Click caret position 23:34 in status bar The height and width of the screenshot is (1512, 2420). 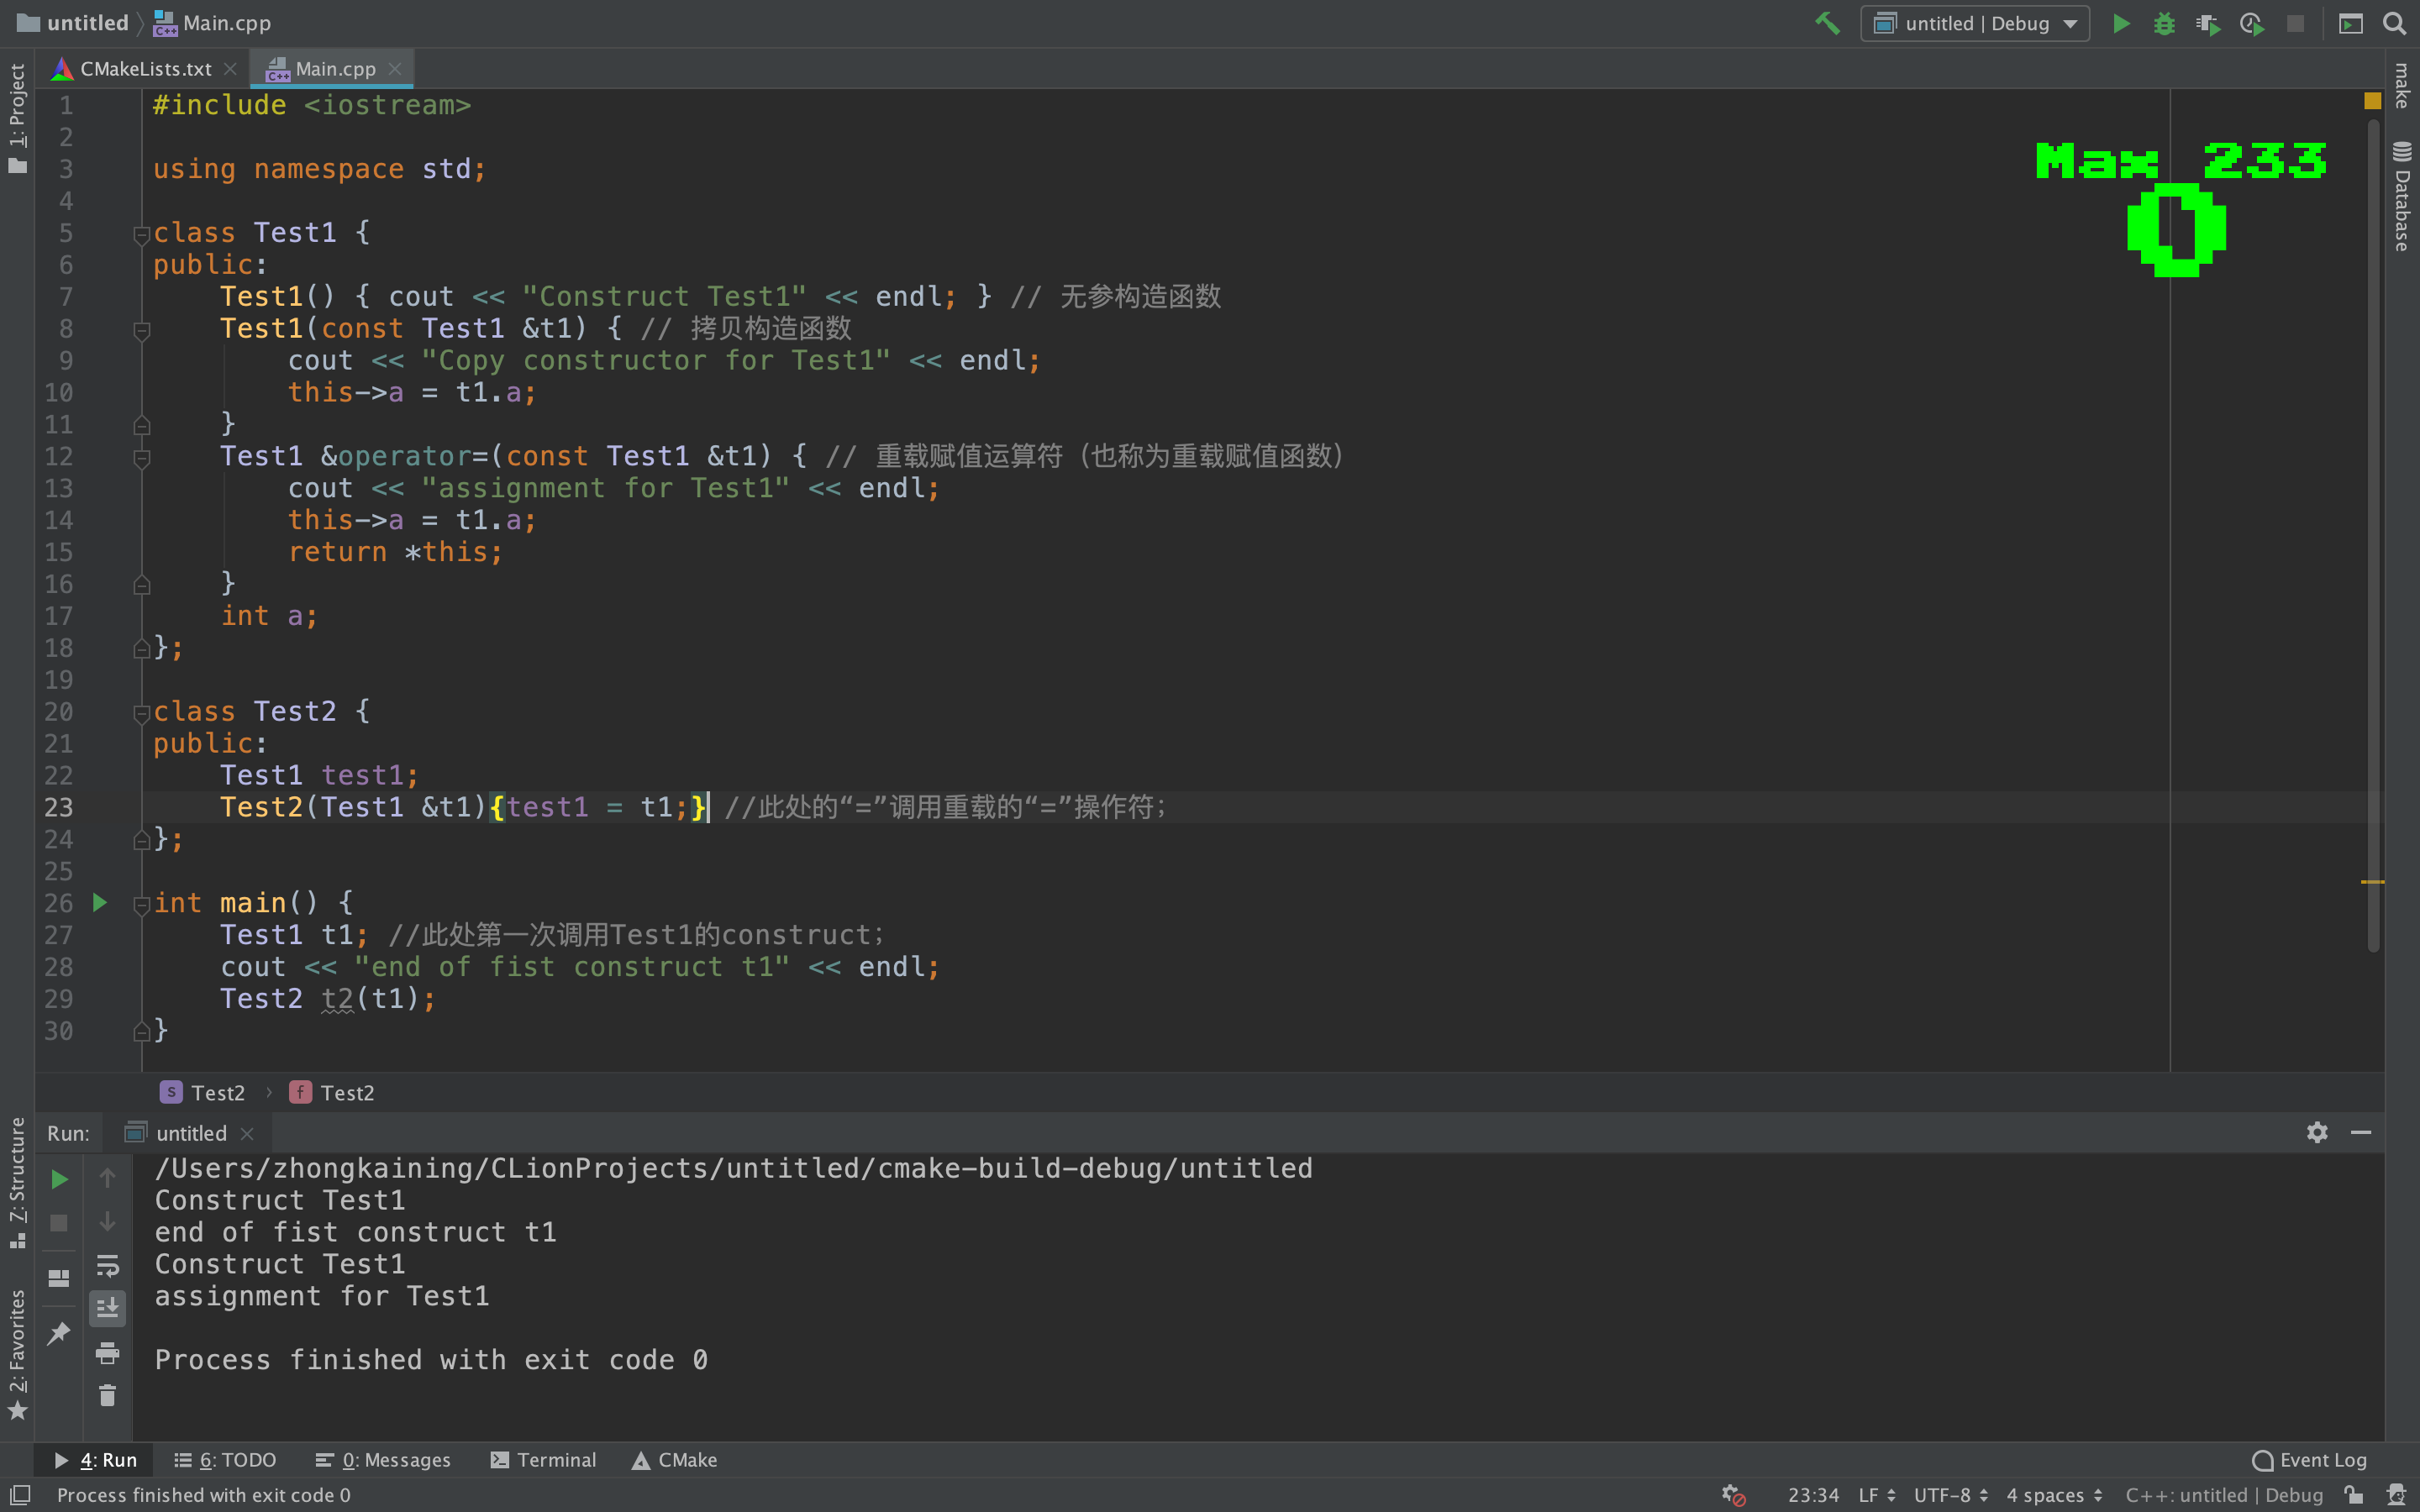[x=1813, y=1495]
